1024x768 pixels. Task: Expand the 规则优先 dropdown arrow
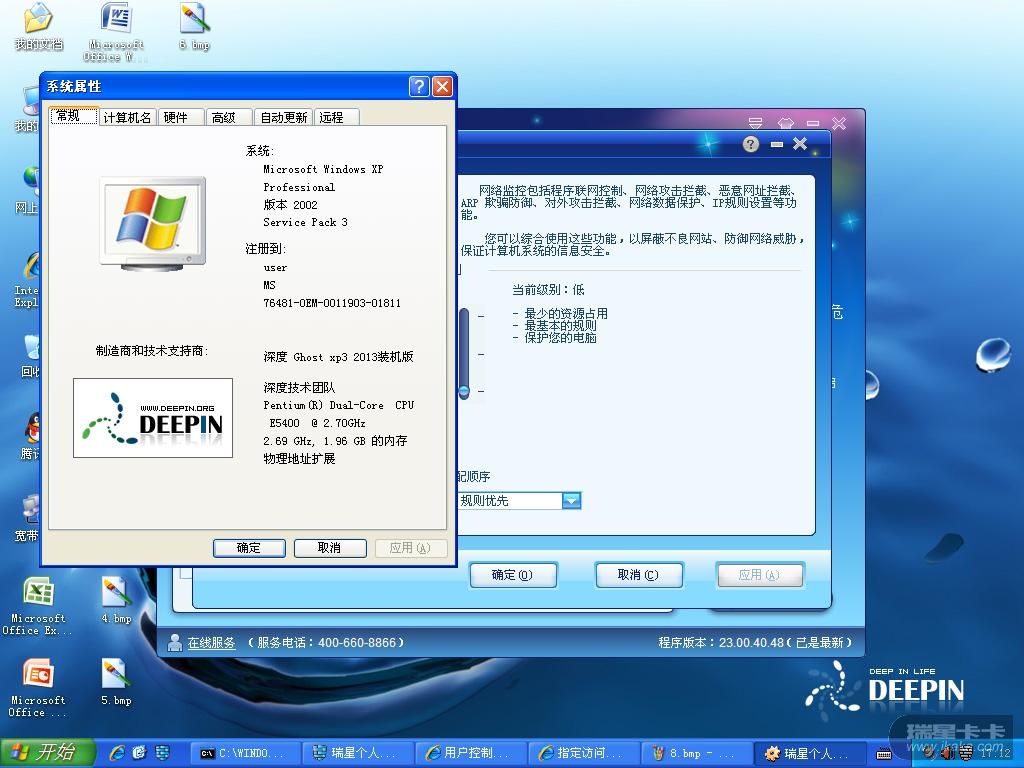[x=571, y=501]
